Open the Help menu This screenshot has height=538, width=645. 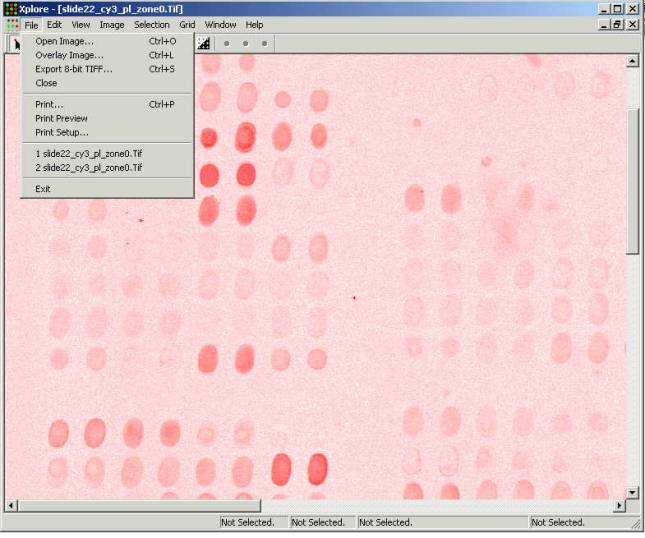click(x=254, y=25)
